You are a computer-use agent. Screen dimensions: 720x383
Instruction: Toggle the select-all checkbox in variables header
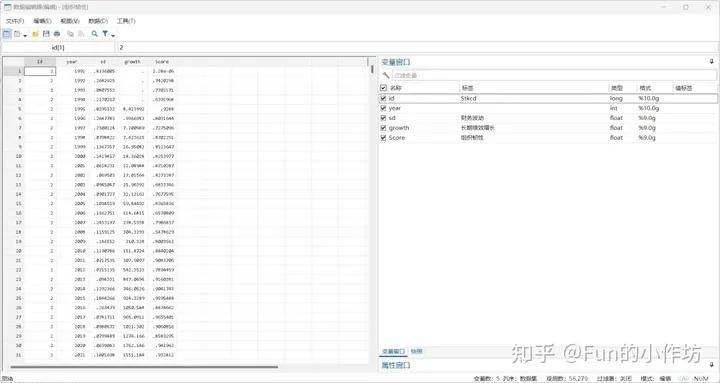[x=383, y=88]
